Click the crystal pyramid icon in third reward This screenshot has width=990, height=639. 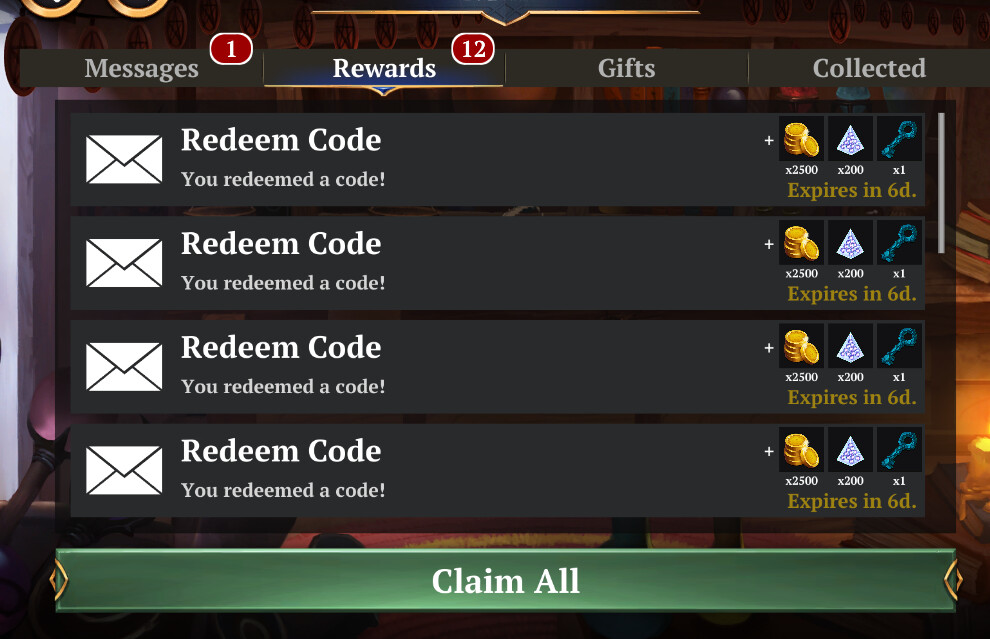coord(850,346)
